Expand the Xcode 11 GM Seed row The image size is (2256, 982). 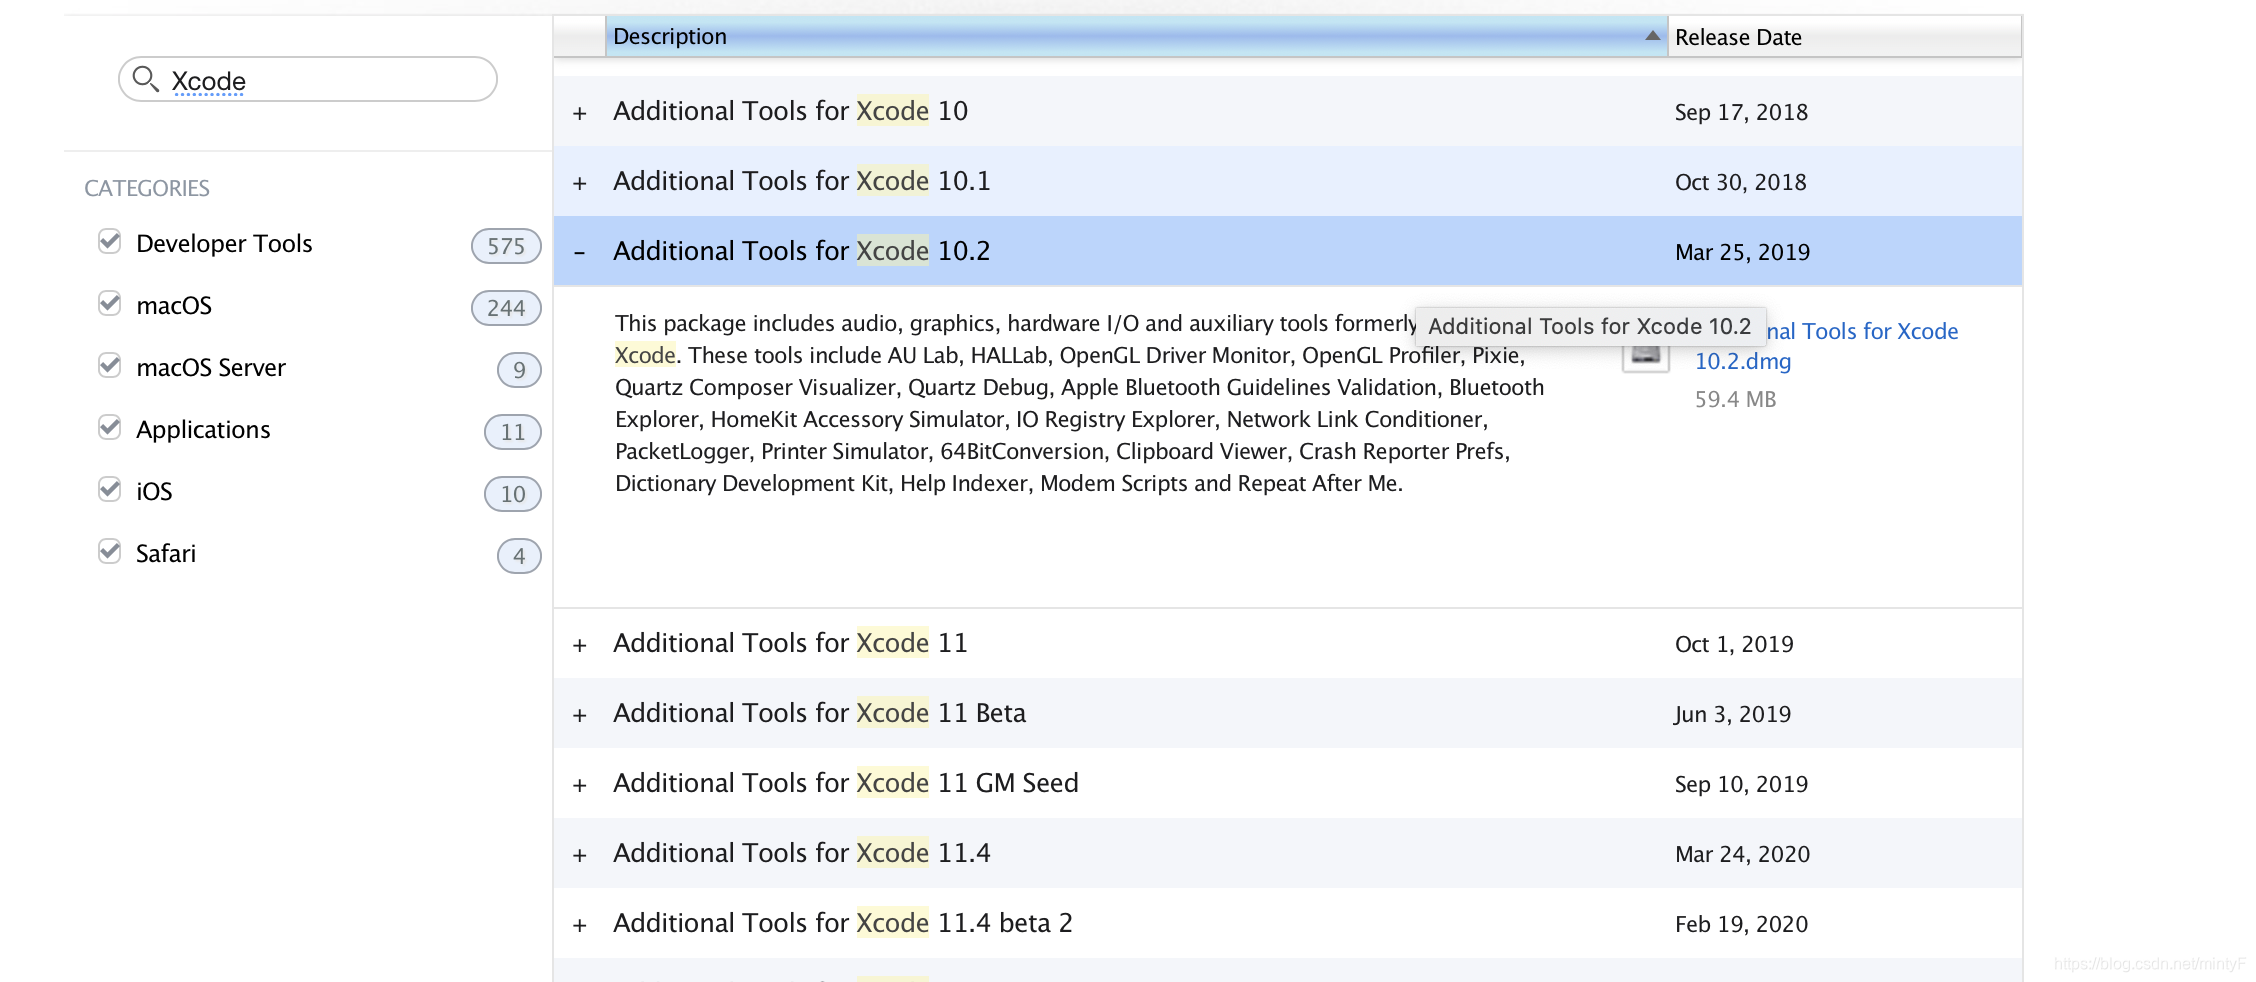click(x=580, y=785)
